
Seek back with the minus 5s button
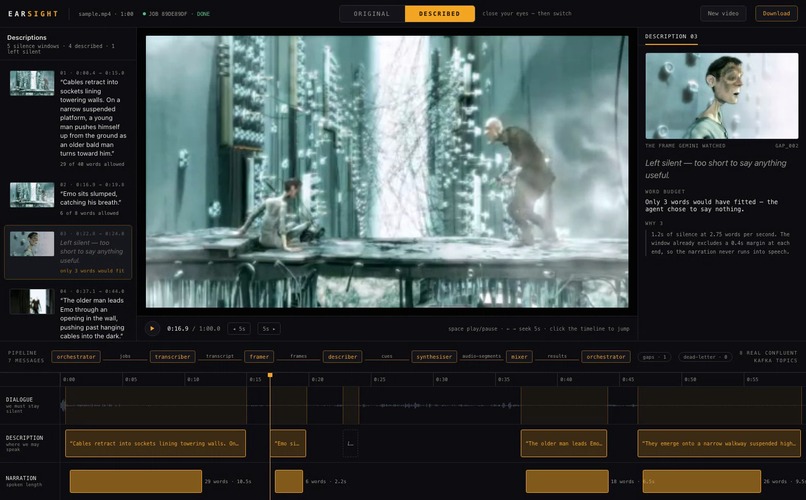240,328
